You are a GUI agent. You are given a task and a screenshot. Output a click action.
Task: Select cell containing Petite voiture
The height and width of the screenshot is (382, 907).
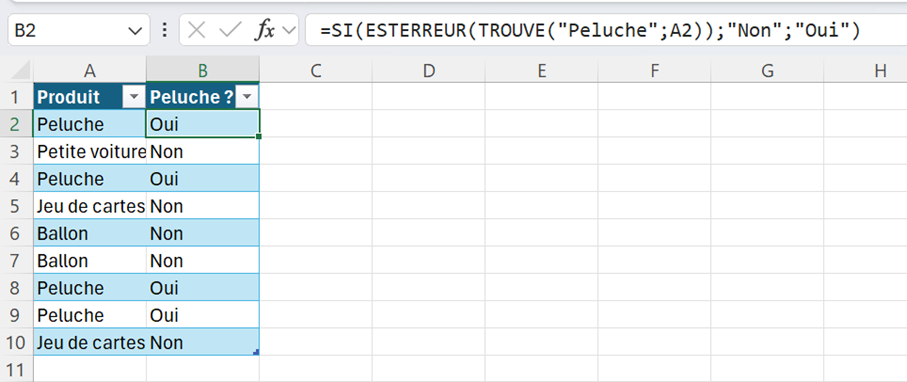coord(90,152)
